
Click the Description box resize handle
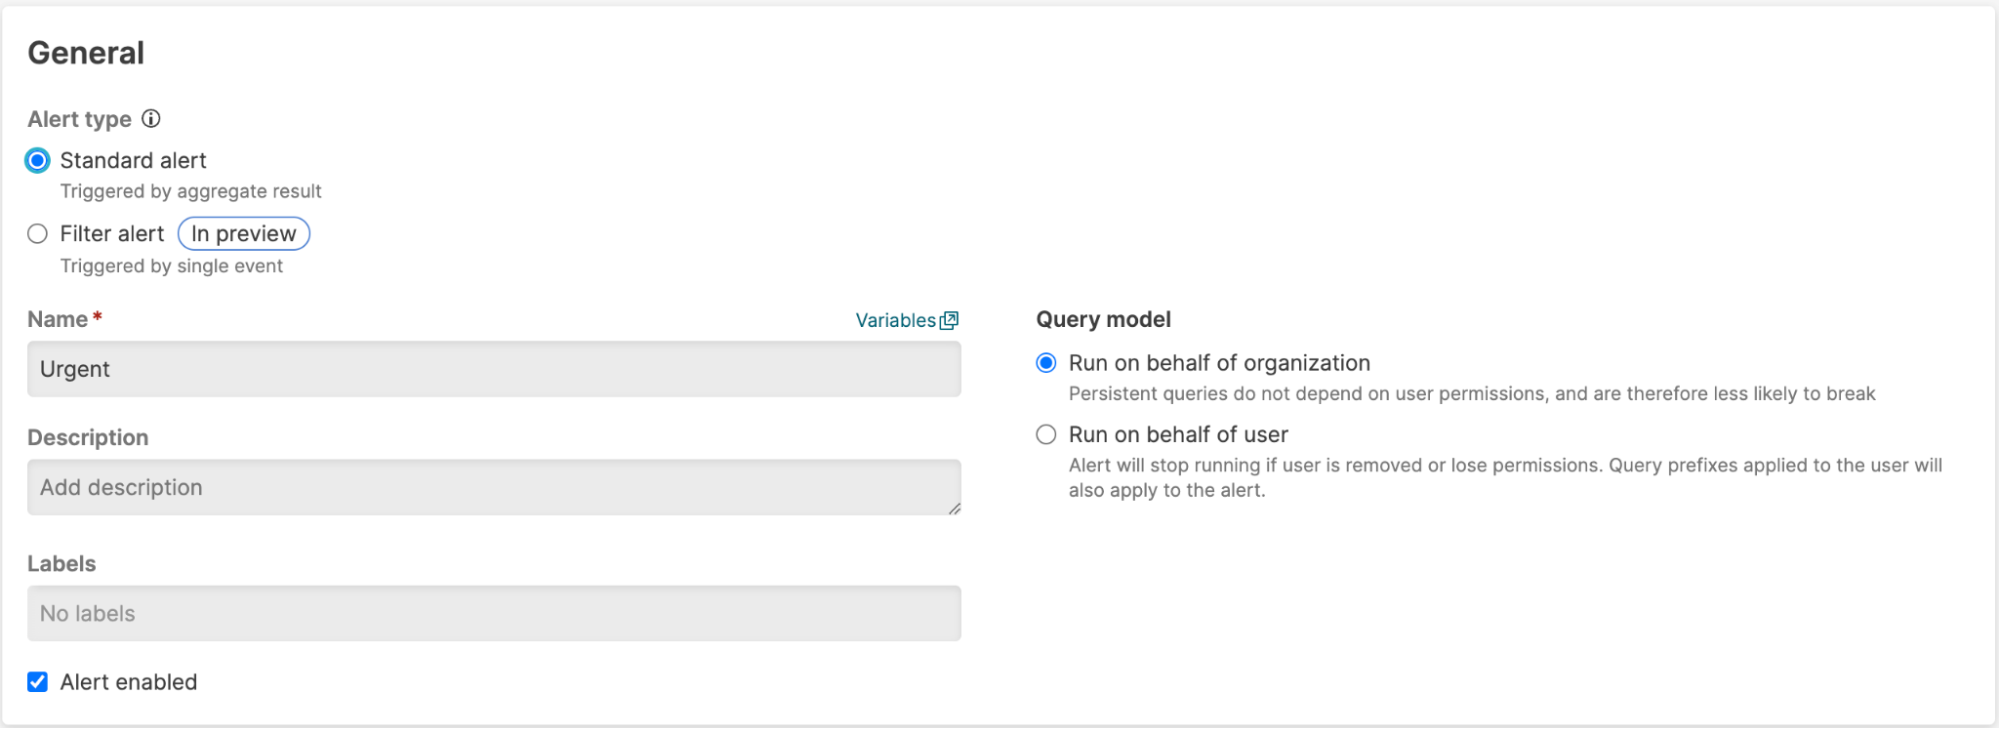click(x=954, y=509)
